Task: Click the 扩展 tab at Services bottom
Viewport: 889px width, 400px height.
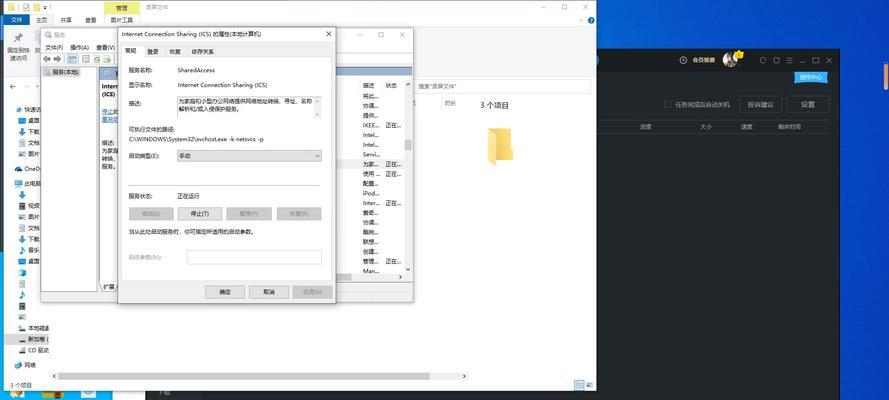Action: [108, 287]
